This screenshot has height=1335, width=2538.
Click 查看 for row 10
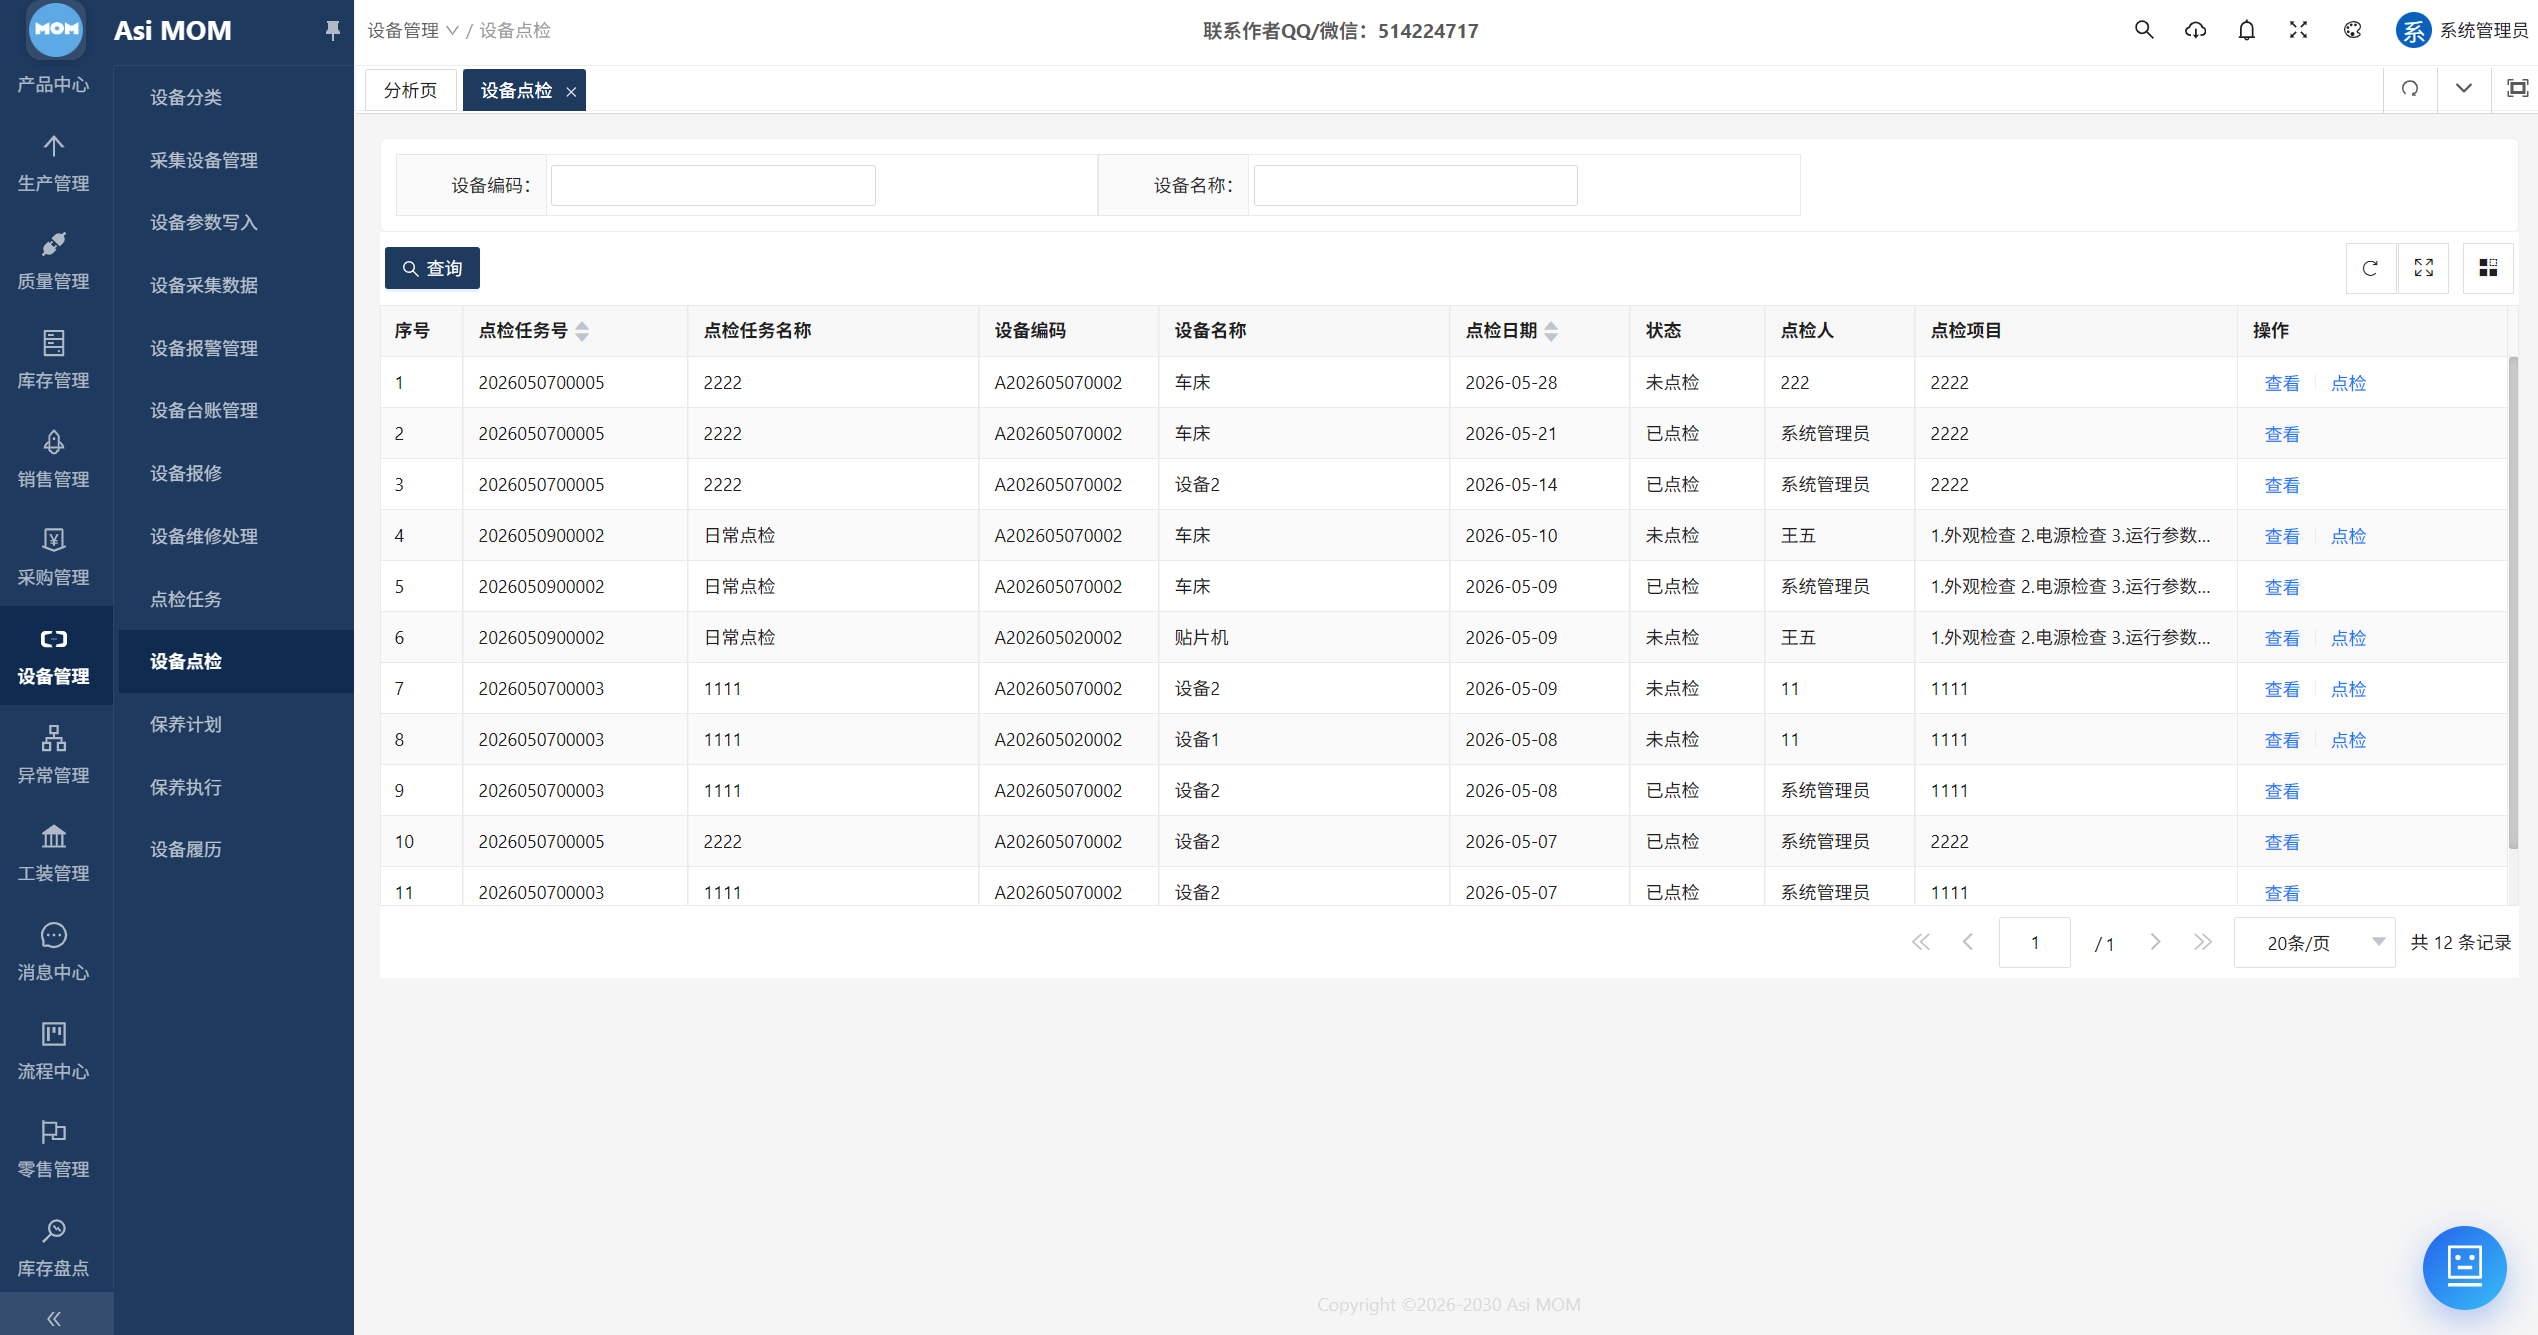[2282, 842]
